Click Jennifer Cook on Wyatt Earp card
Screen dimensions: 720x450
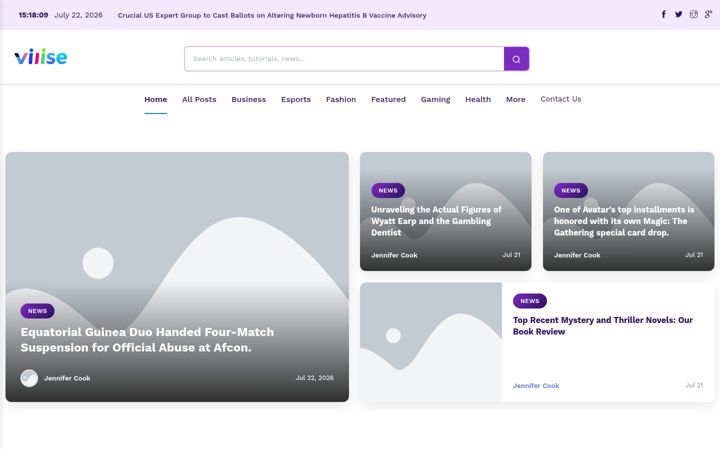pyautogui.click(x=394, y=255)
